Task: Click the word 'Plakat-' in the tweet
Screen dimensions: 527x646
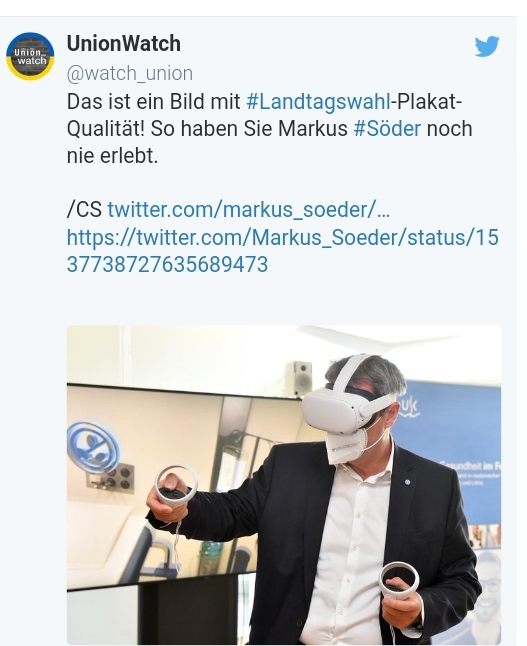Action: click(426, 101)
